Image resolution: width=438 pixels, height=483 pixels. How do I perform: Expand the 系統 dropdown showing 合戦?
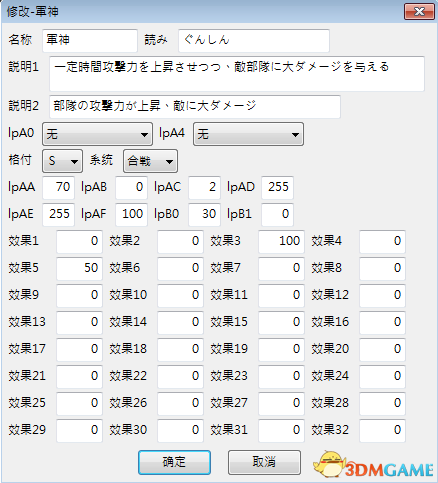click(x=150, y=161)
